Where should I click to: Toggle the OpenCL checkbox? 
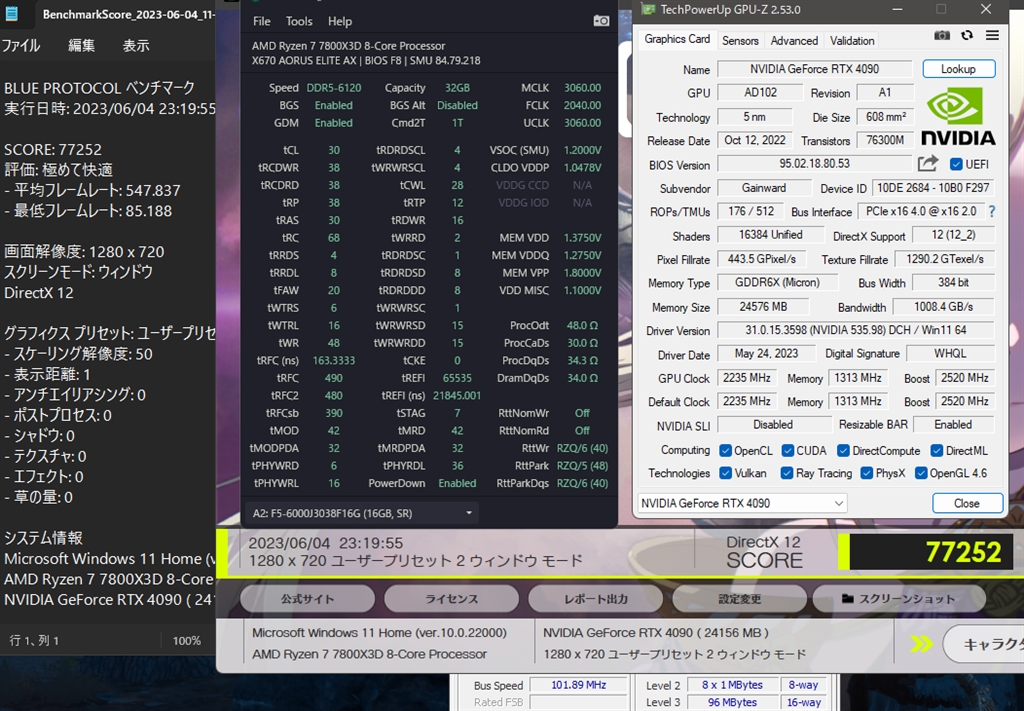725,450
